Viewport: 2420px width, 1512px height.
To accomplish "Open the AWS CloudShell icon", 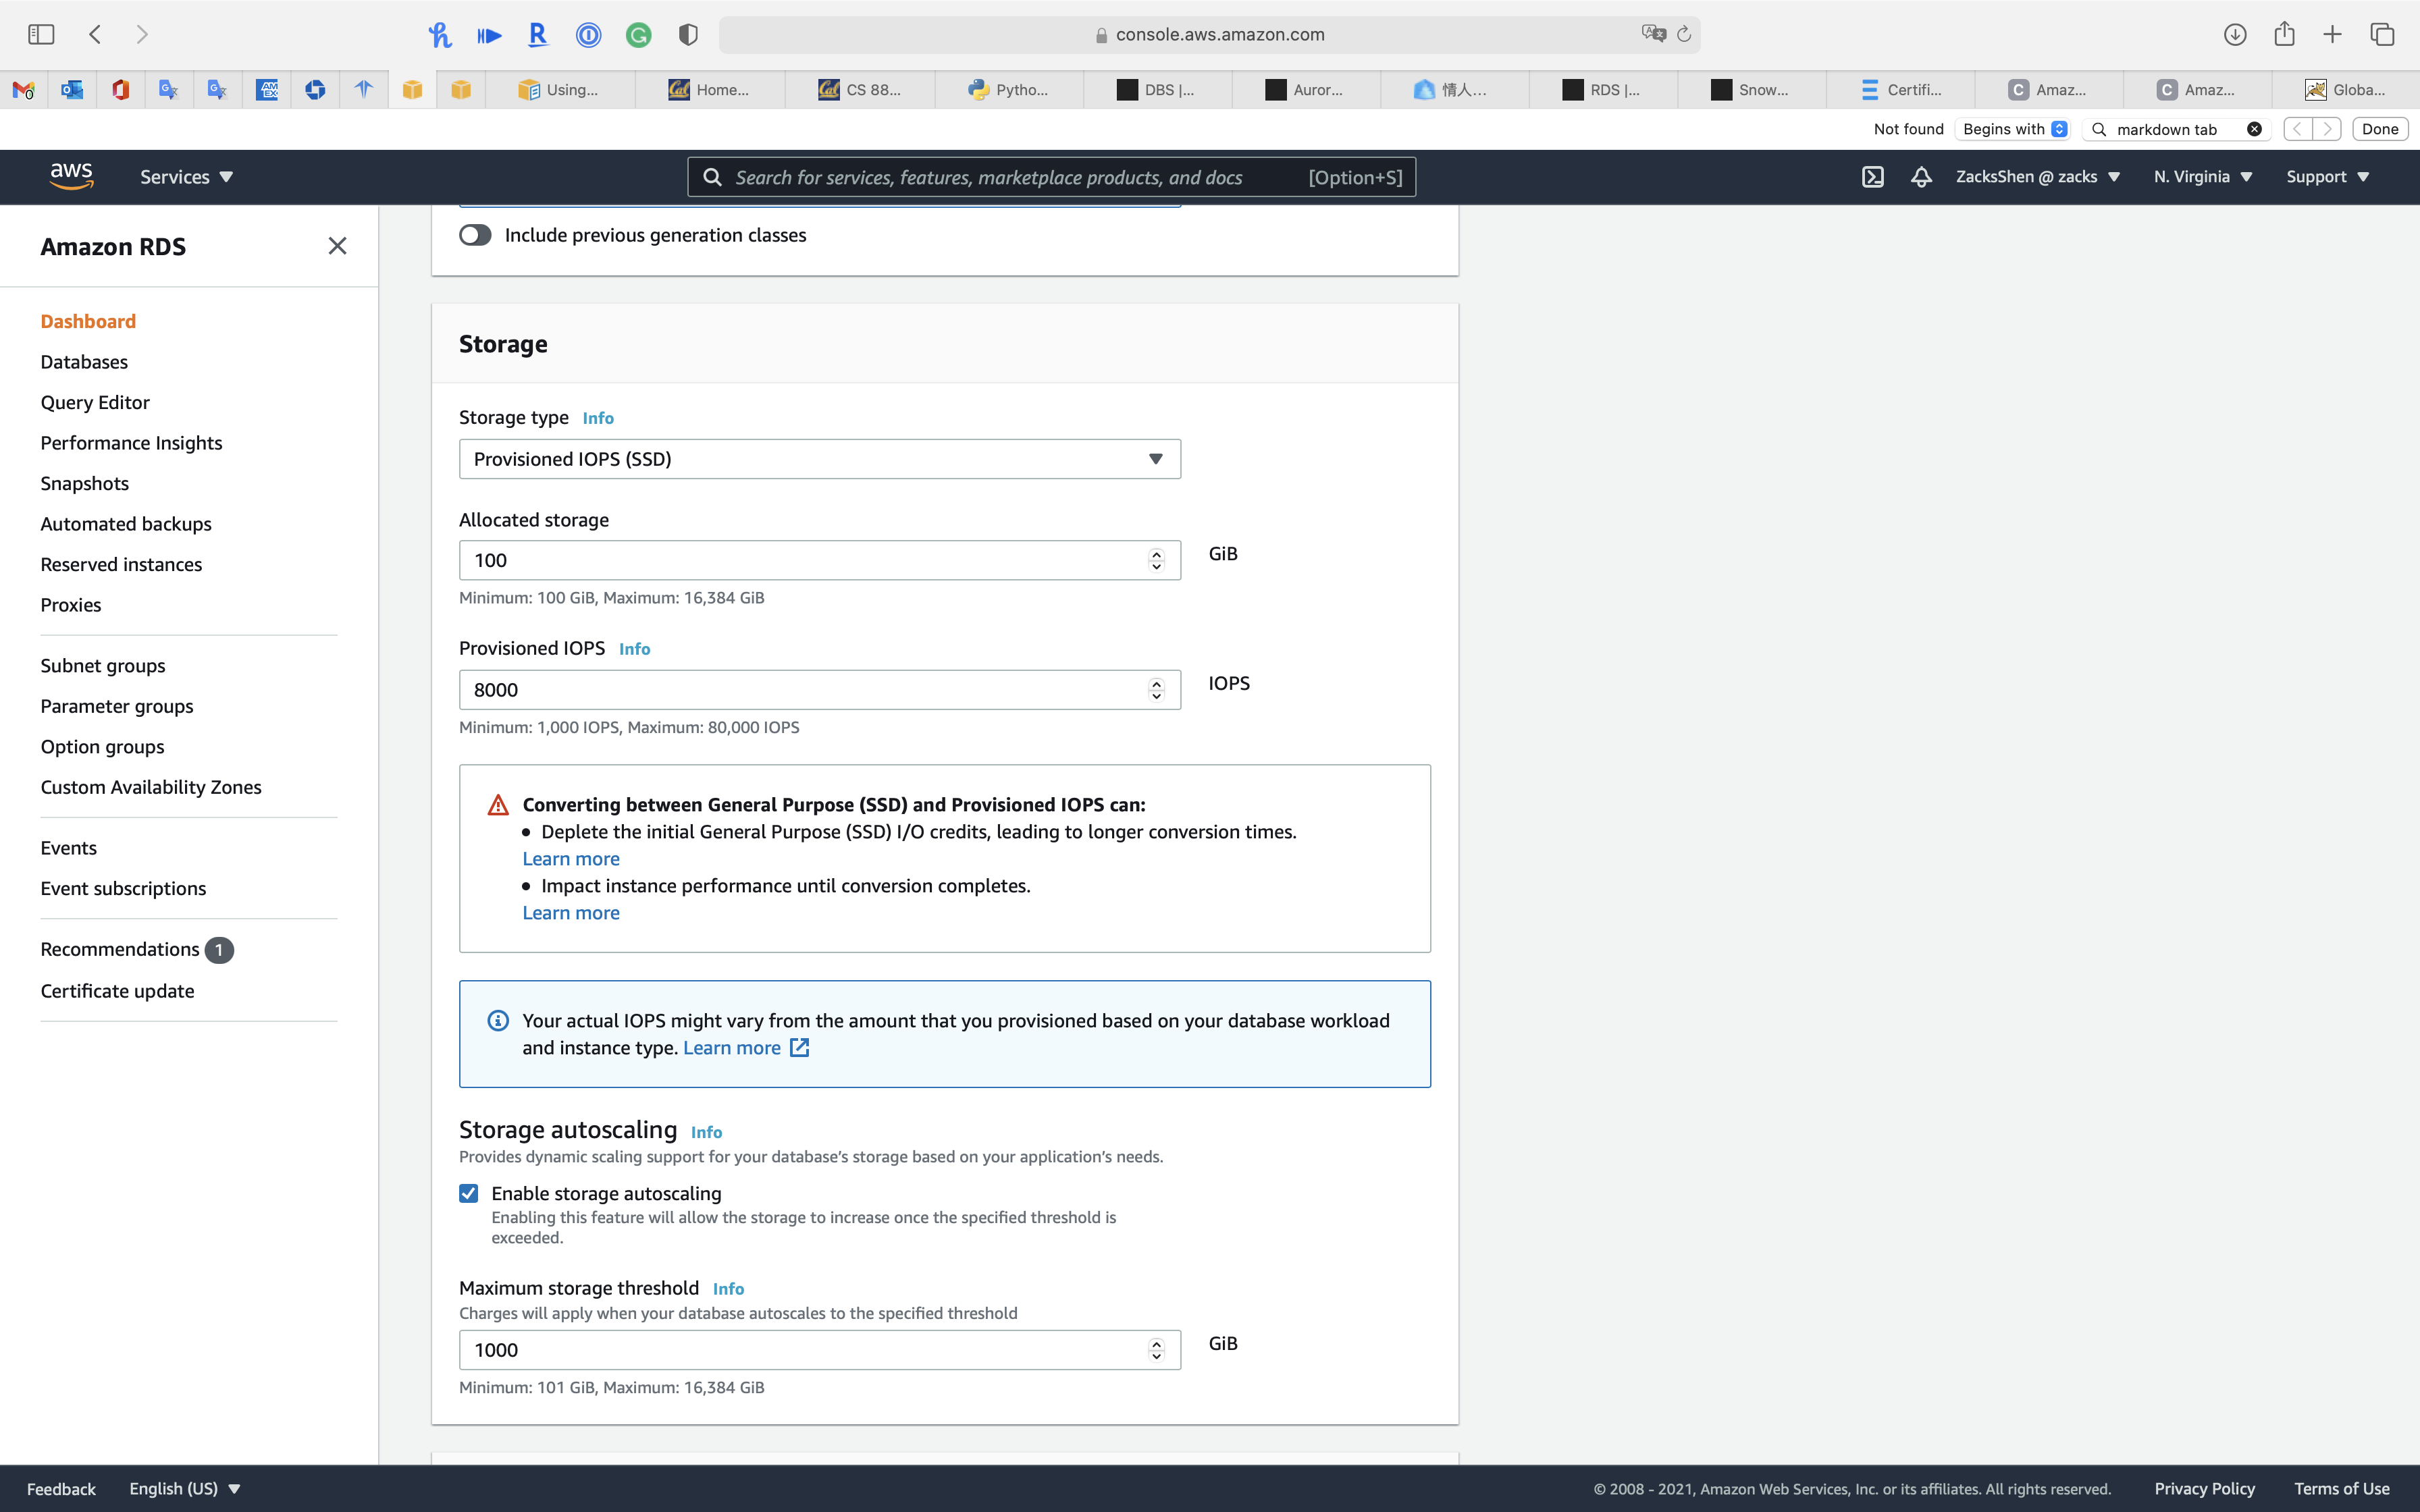I will (x=1872, y=177).
